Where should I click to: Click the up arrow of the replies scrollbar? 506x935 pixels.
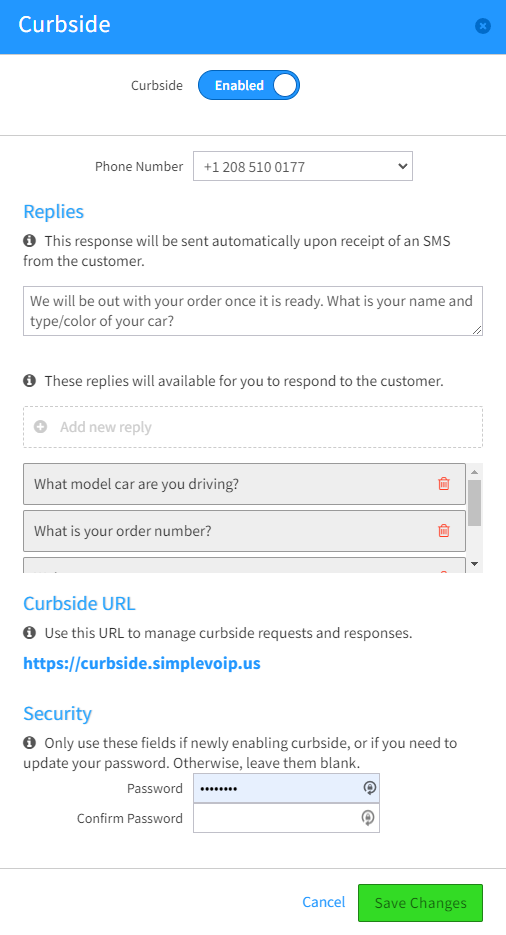474,472
